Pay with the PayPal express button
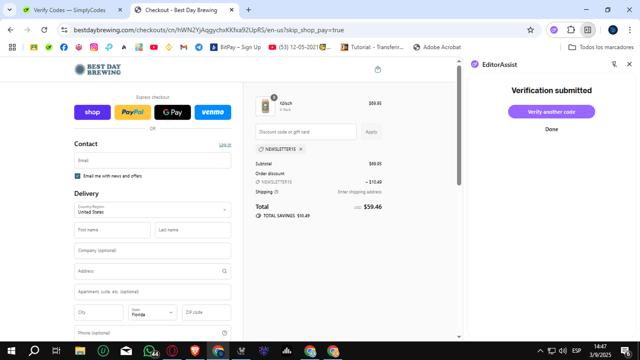The width and height of the screenshot is (640, 360). click(133, 112)
